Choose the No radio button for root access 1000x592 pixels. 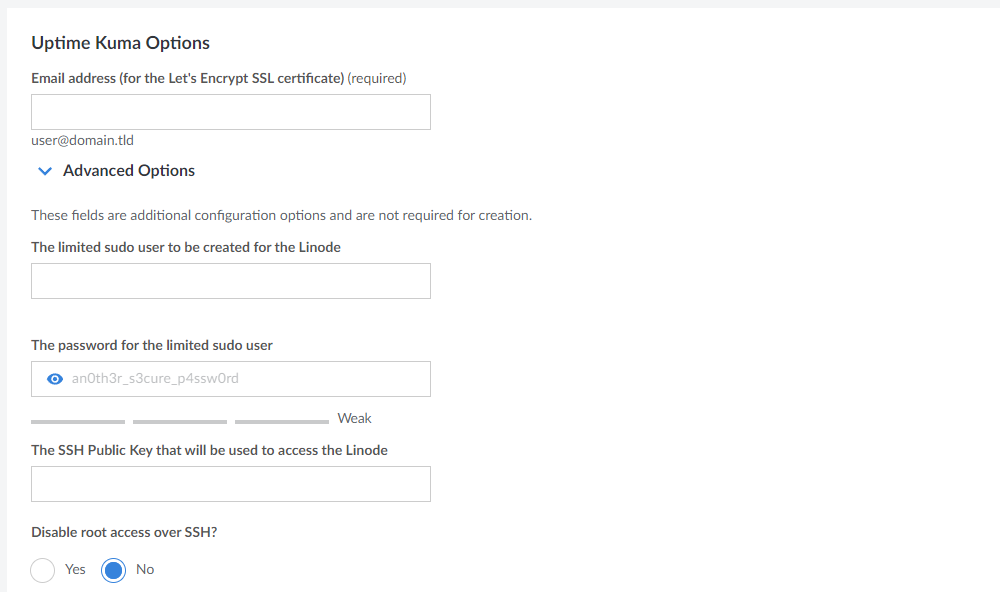pos(114,570)
